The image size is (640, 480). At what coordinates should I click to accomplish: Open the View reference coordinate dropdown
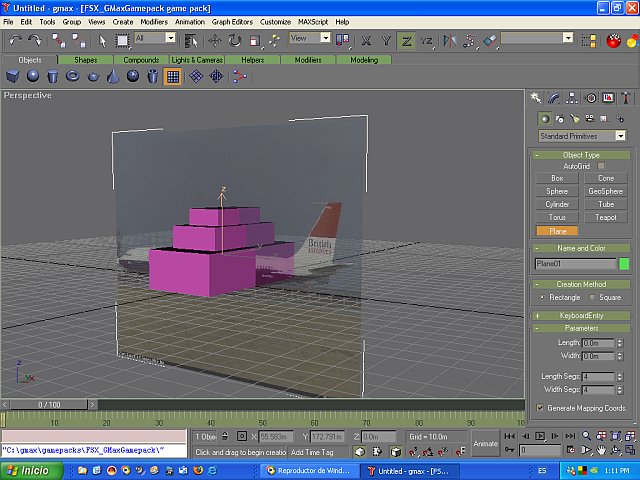tap(312, 38)
